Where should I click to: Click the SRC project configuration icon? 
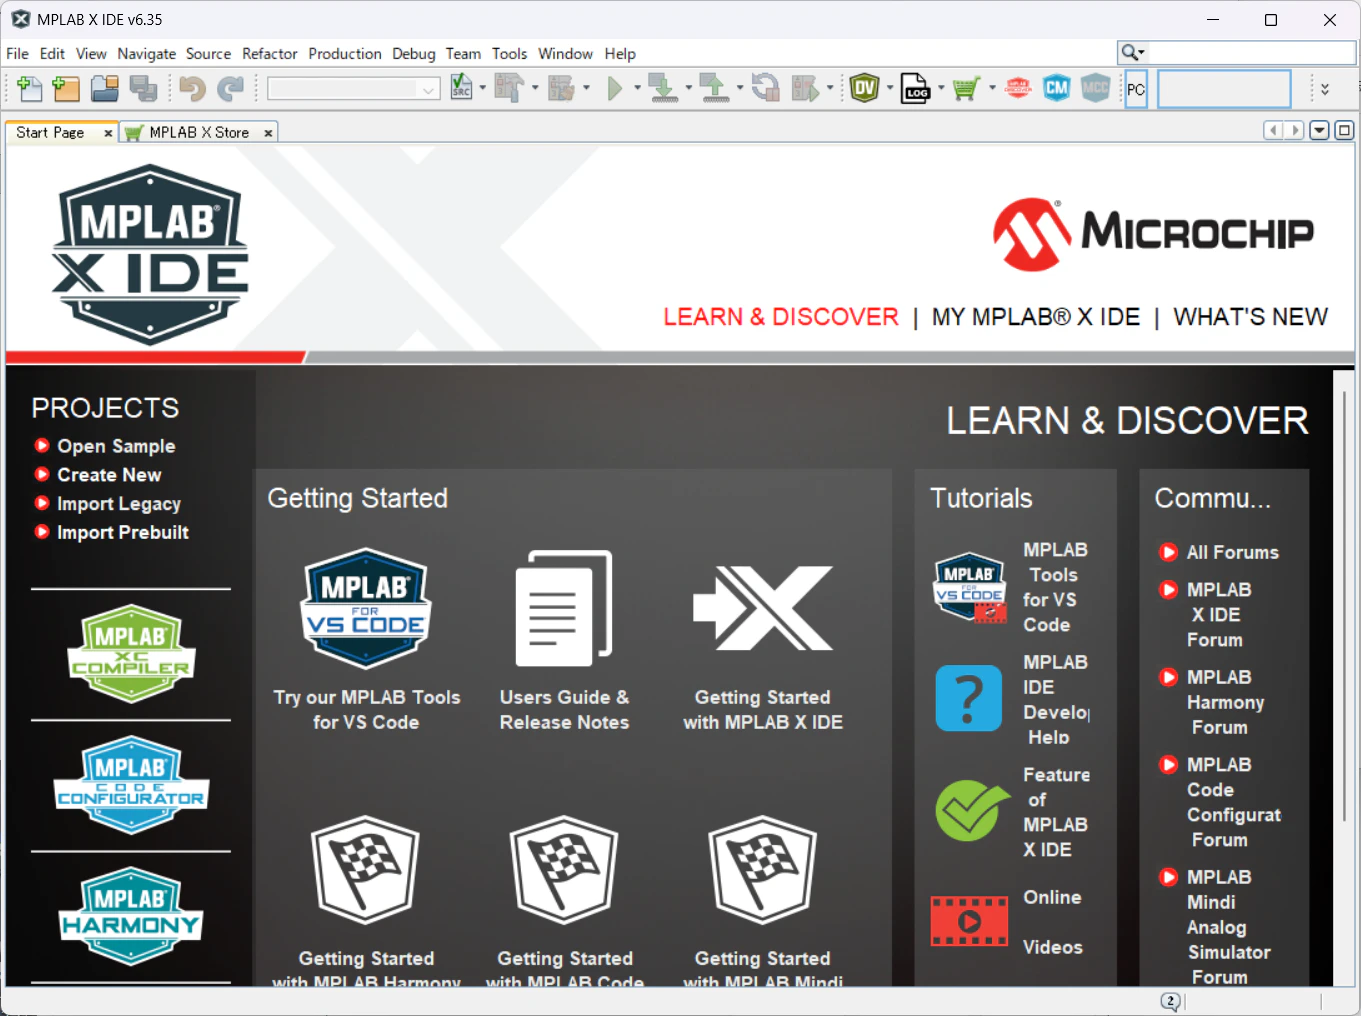click(x=461, y=88)
